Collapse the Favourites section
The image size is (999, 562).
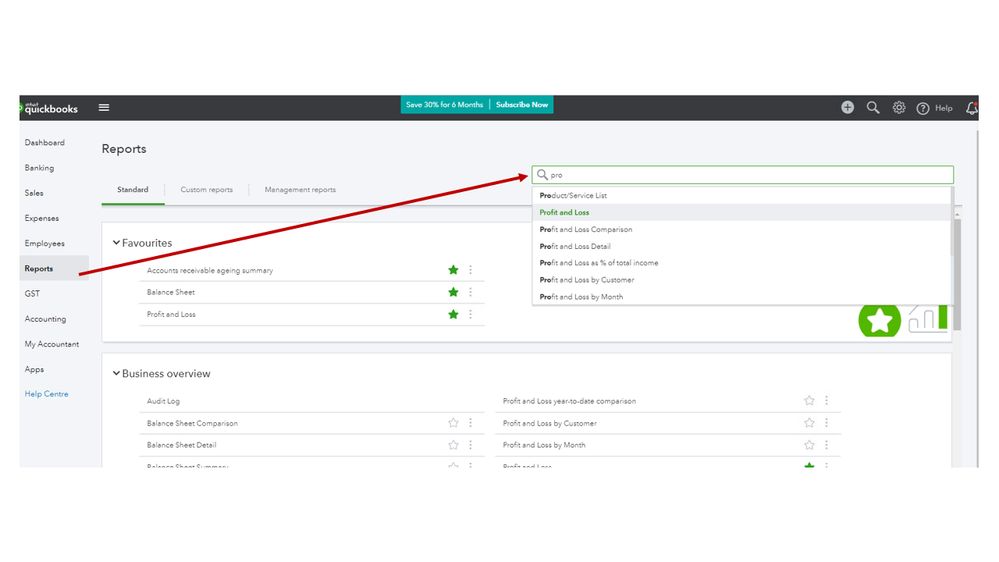pos(116,243)
